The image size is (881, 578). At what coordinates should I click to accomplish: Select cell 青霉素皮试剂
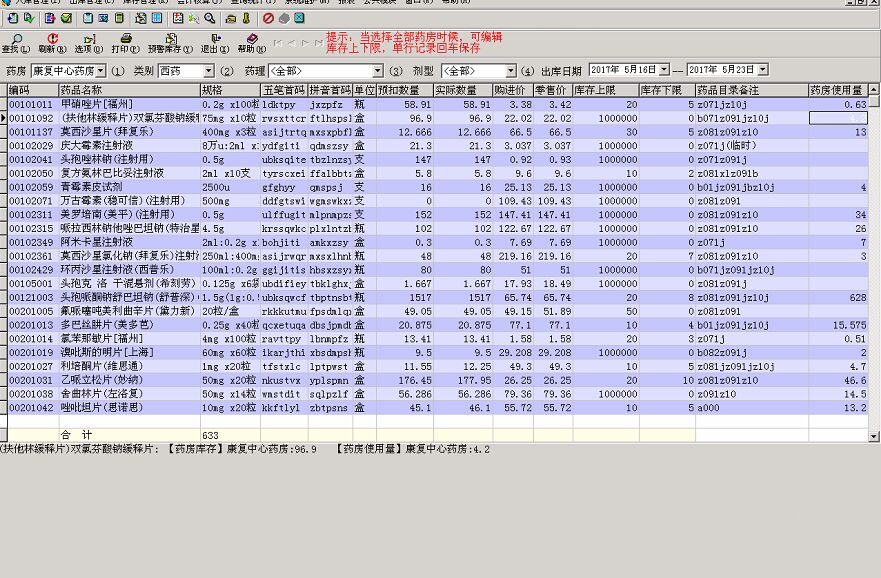(129, 187)
